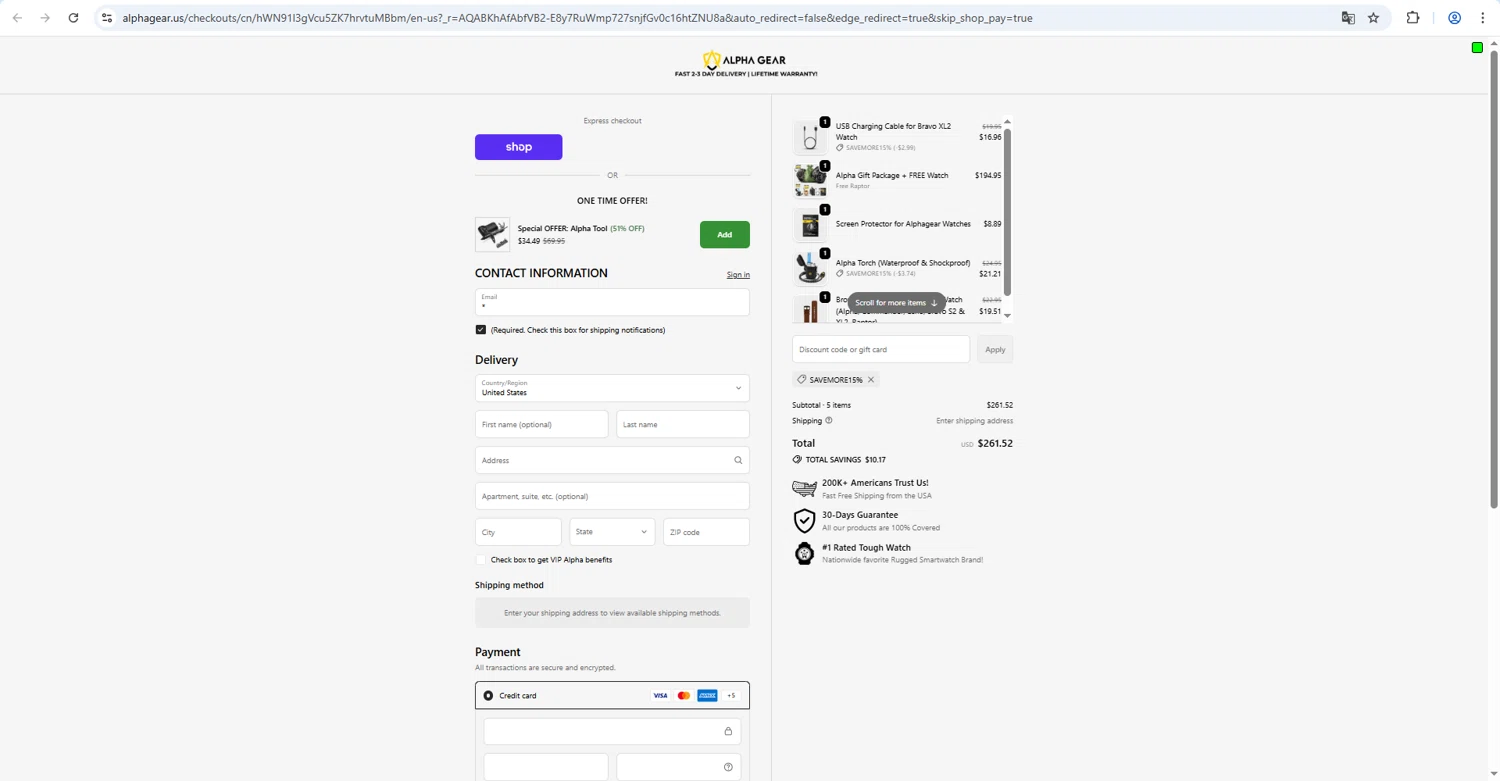Focus the Last name field

coord(683,424)
